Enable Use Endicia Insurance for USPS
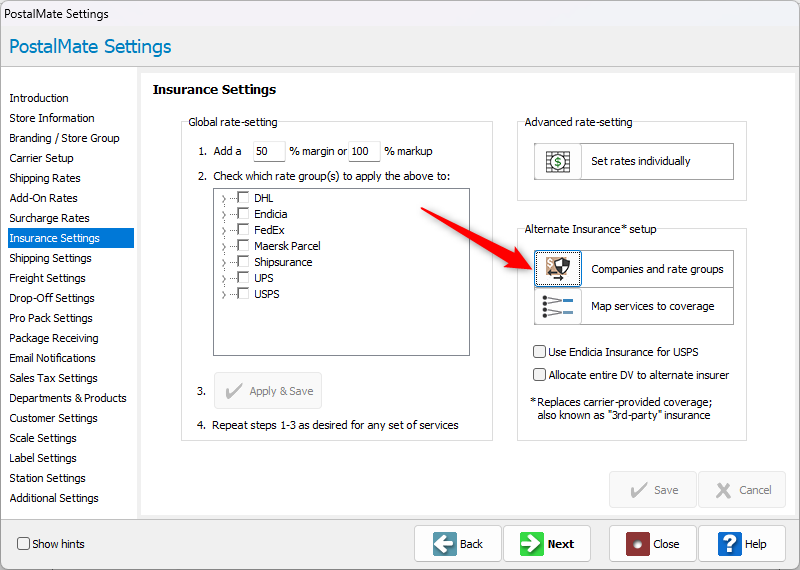 tap(540, 352)
